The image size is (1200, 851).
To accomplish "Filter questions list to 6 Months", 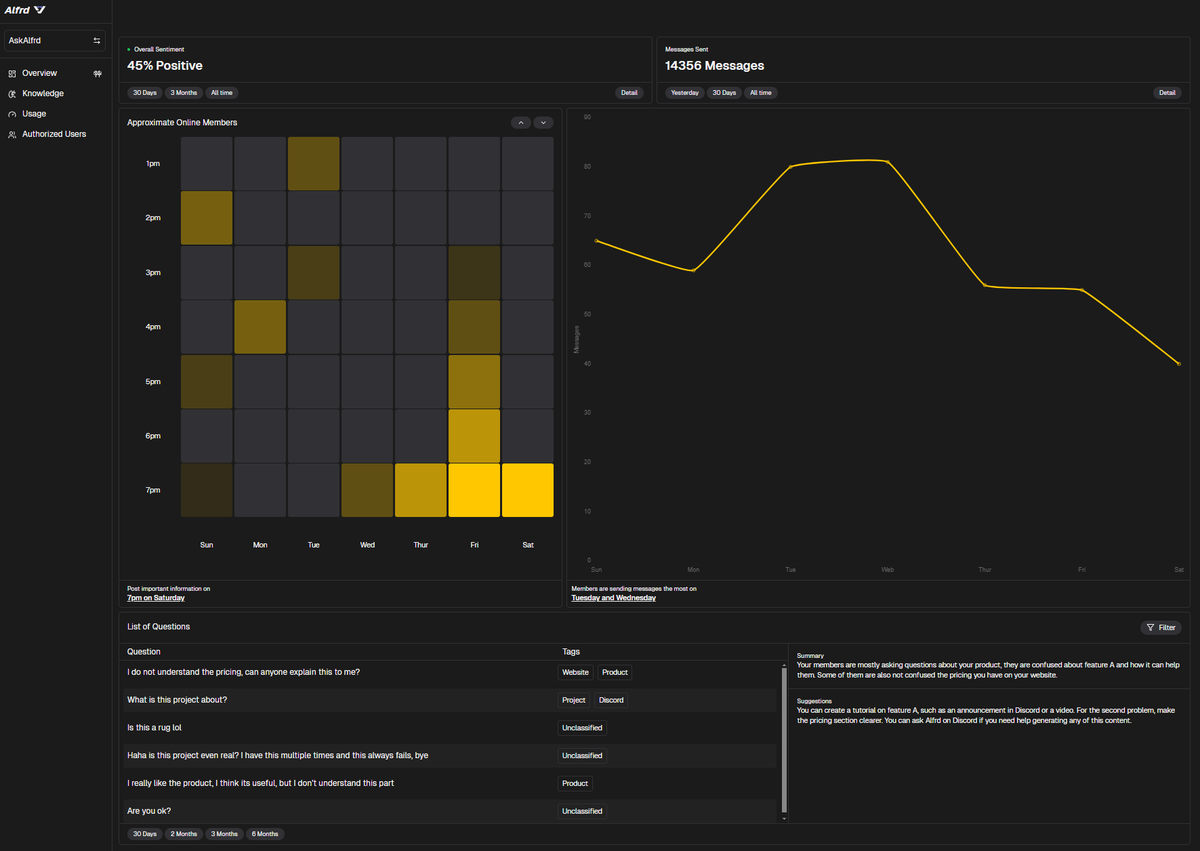I will [x=265, y=833].
